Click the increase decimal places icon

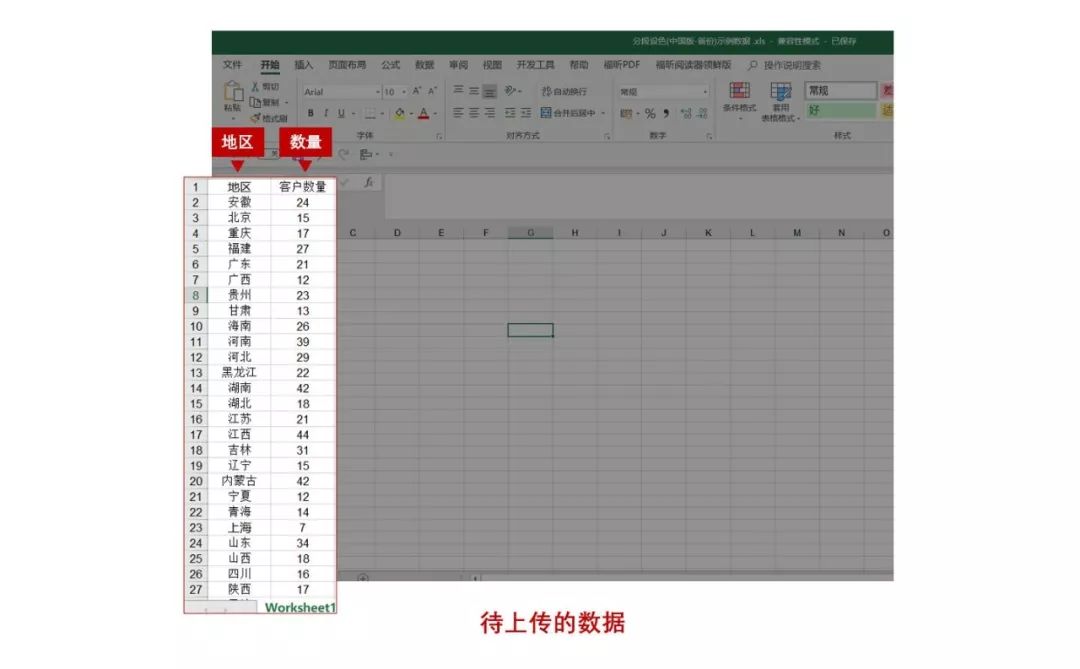(685, 113)
